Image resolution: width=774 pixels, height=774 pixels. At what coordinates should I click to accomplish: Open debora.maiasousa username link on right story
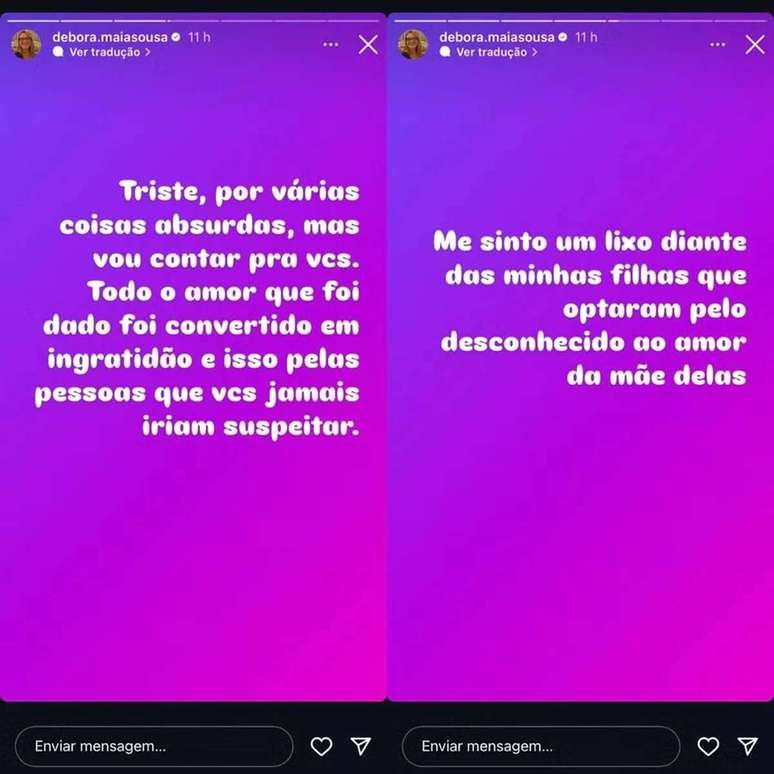point(497,37)
